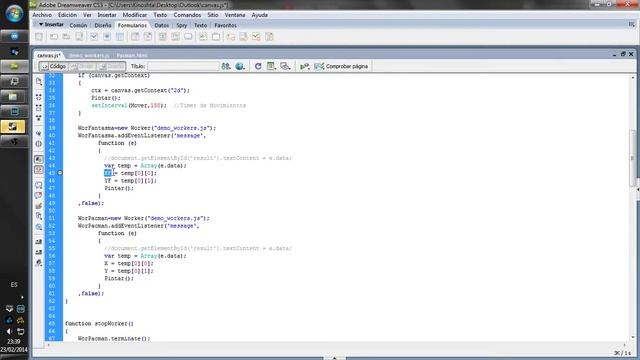
Task: Insert a Fieldset element
Action: pyautogui.click(x=216, y=37)
